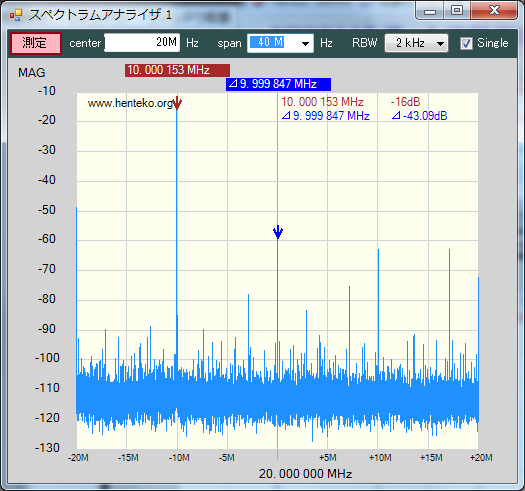The height and width of the screenshot is (491, 525).
Task: Click the red 10.000 153 MHz marker label
Action: click(177, 70)
